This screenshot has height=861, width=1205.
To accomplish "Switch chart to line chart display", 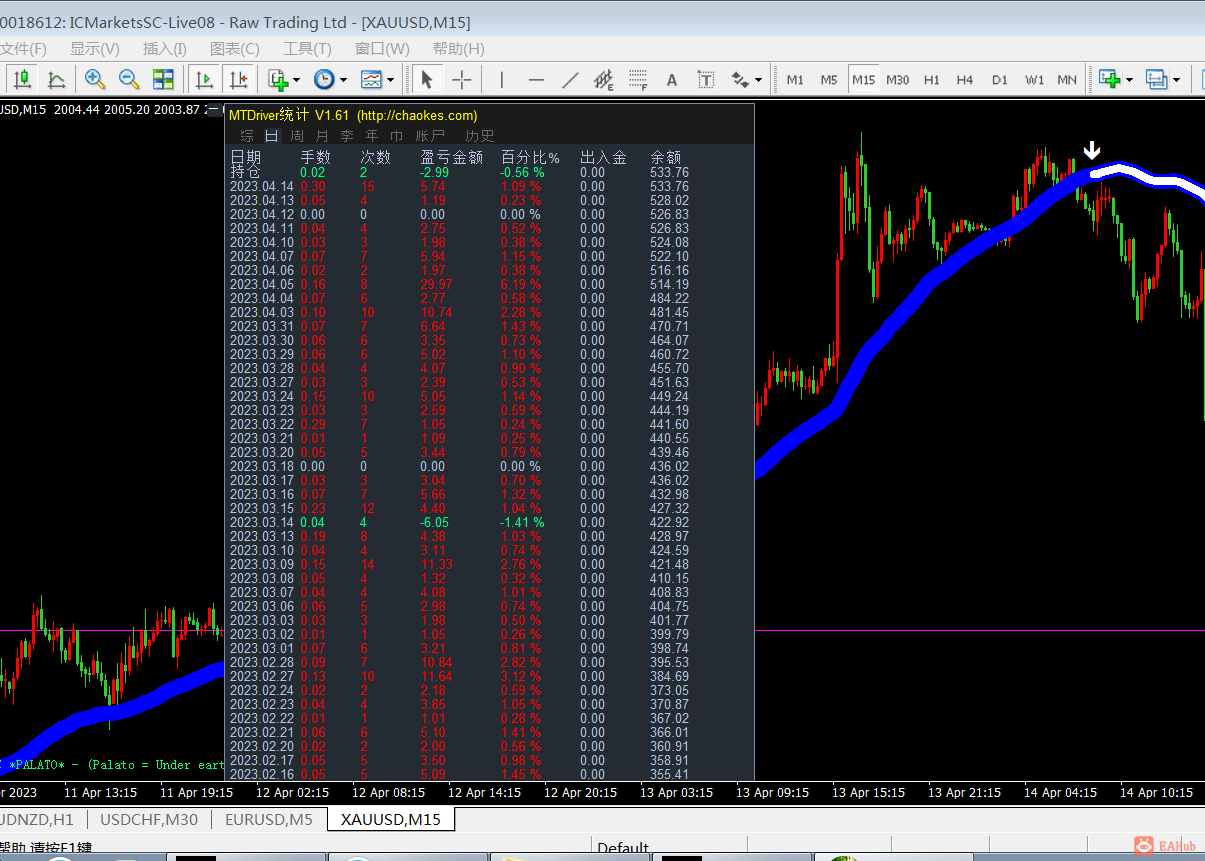I will (x=57, y=79).
